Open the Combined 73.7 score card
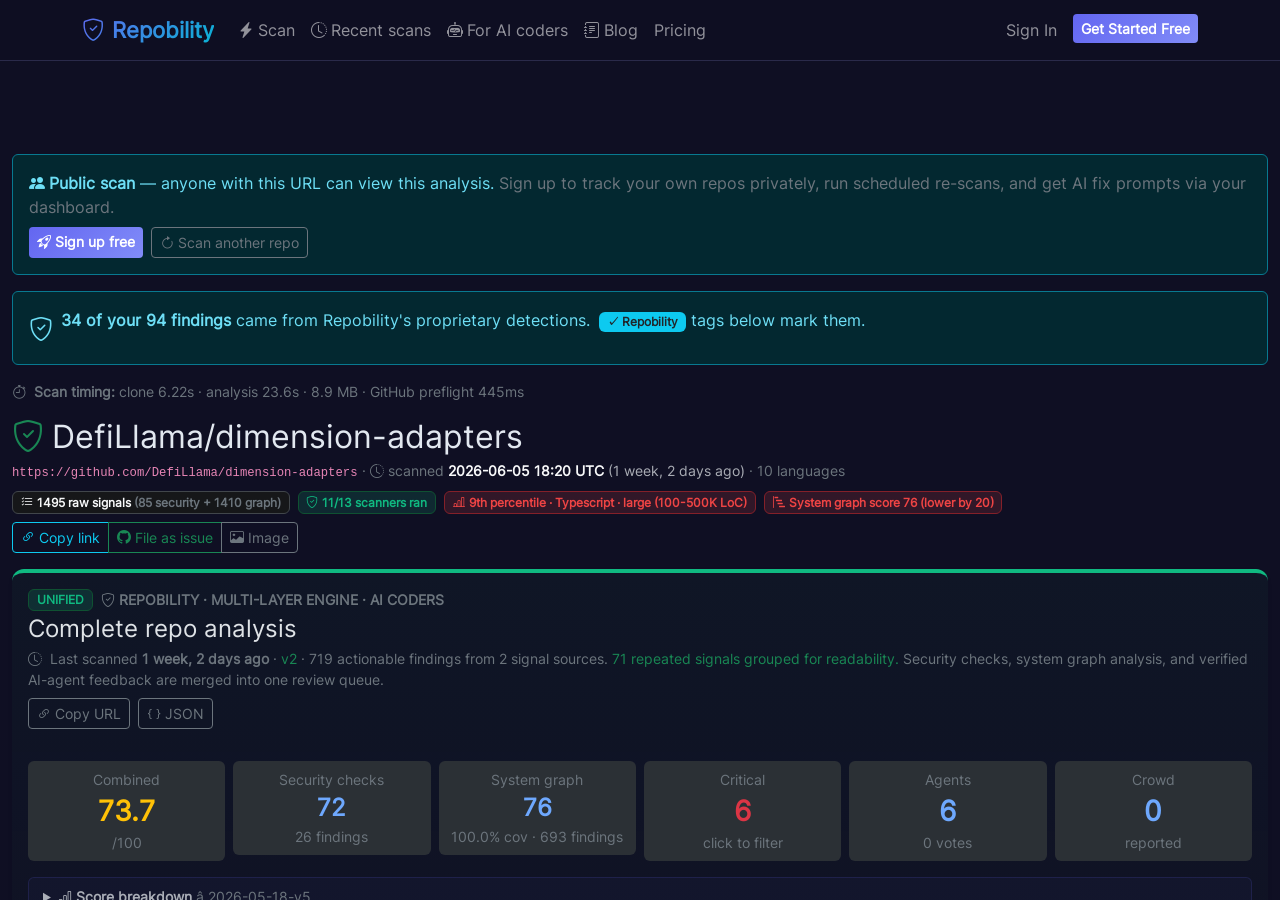This screenshot has width=1280, height=900. click(126, 811)
